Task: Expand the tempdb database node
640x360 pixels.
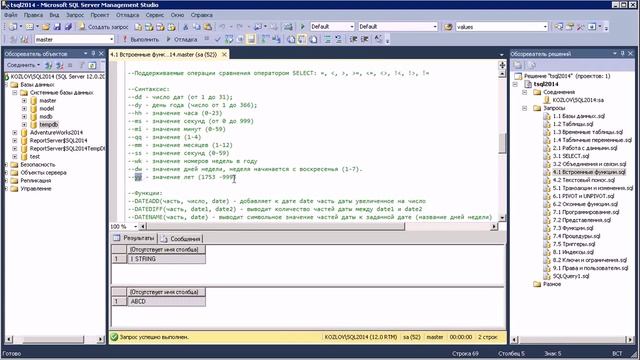Action: (x=24, y=124)
